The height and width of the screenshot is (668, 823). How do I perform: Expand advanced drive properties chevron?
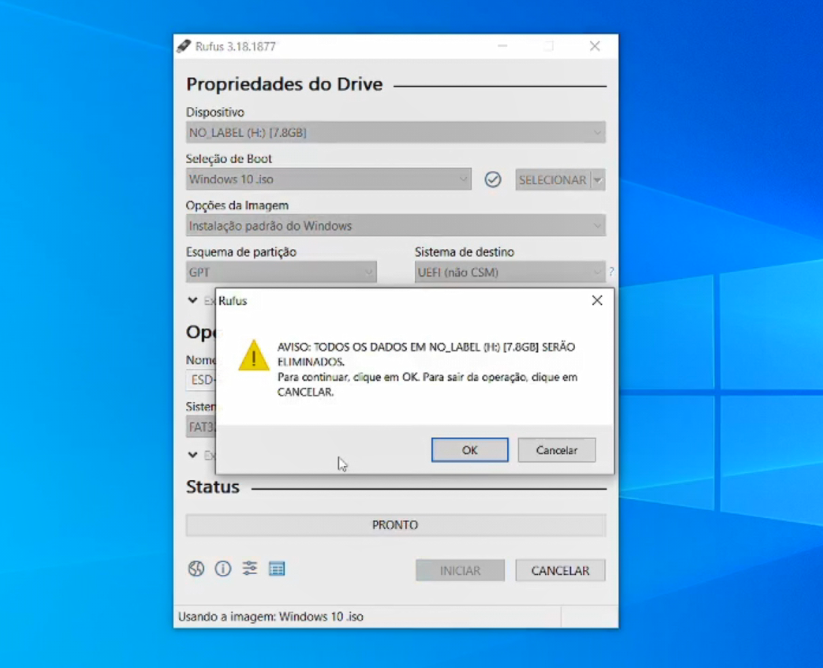click(193, 300)
